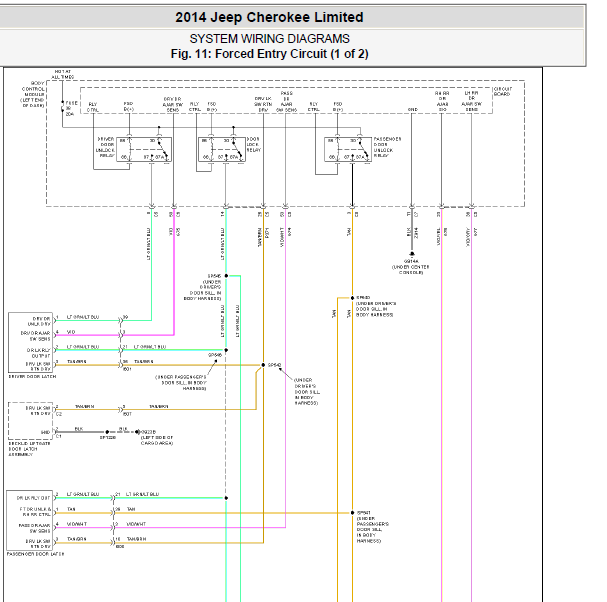Click the 'FUSE 39 20A' label
The height and width of the screenshot is (602, 607).
pos(71,109)
